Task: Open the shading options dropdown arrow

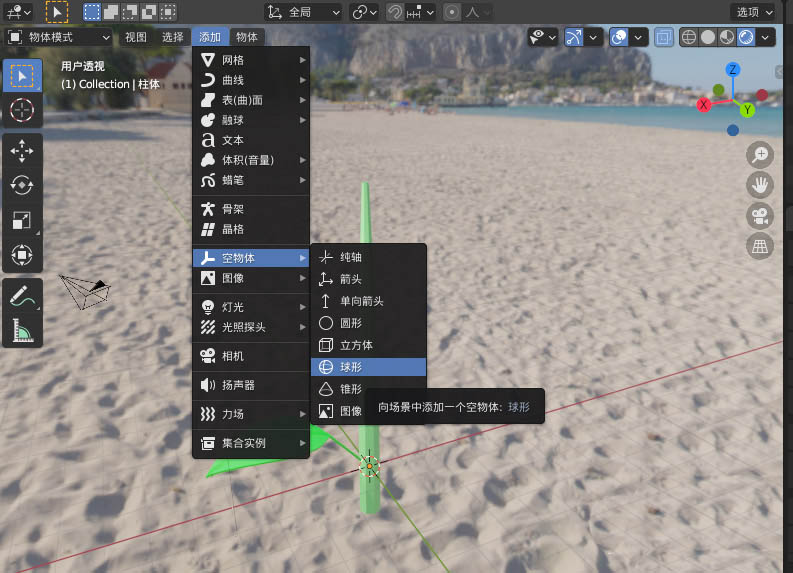Action: click(x=765, y=37)
